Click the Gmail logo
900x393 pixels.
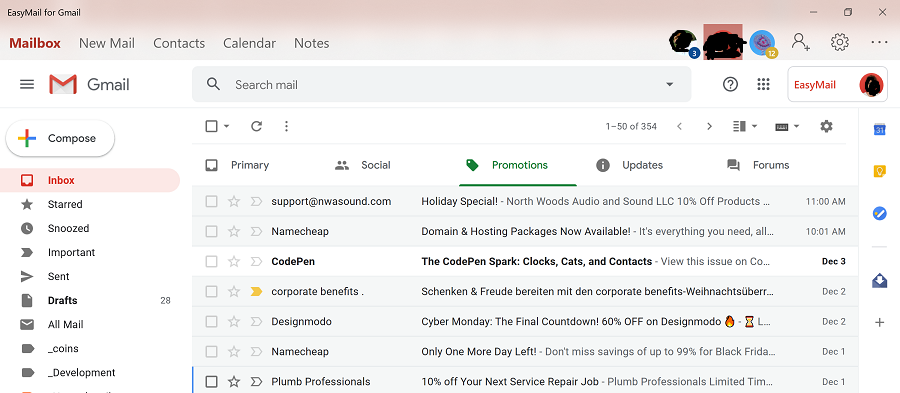89,84
